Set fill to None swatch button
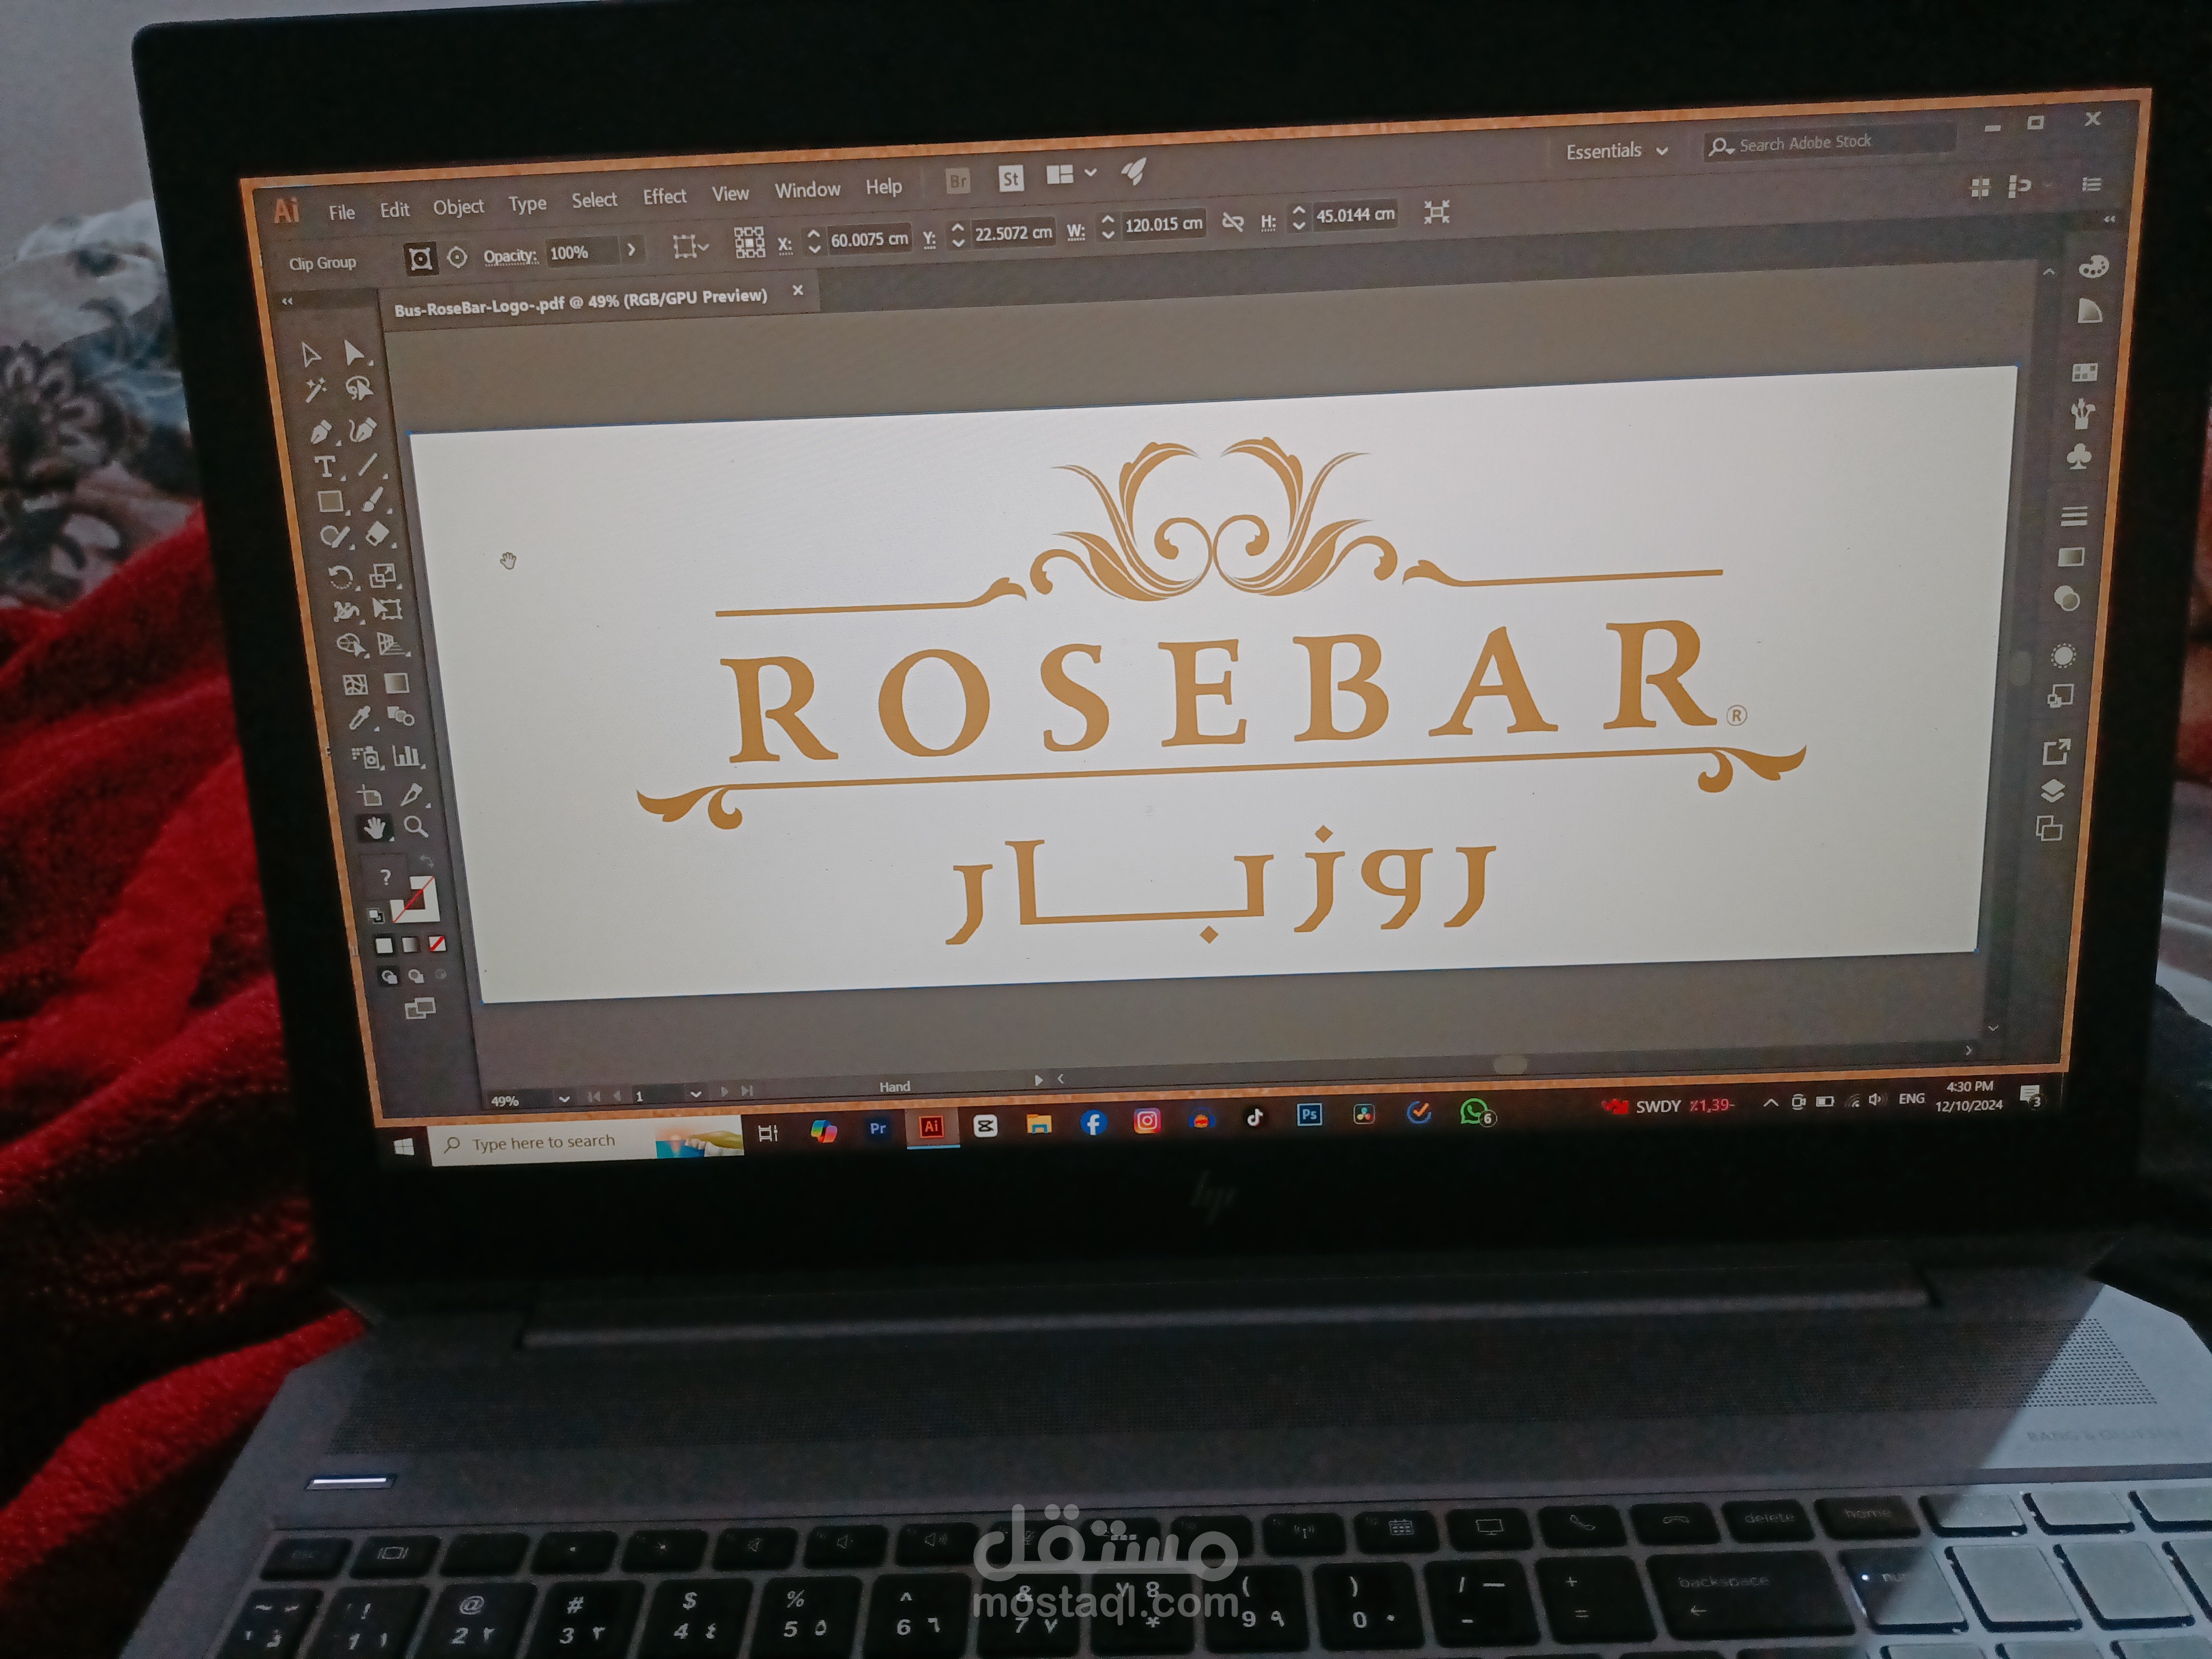Viewport: 2212px width, 1659px height. (x=437, y=944)
